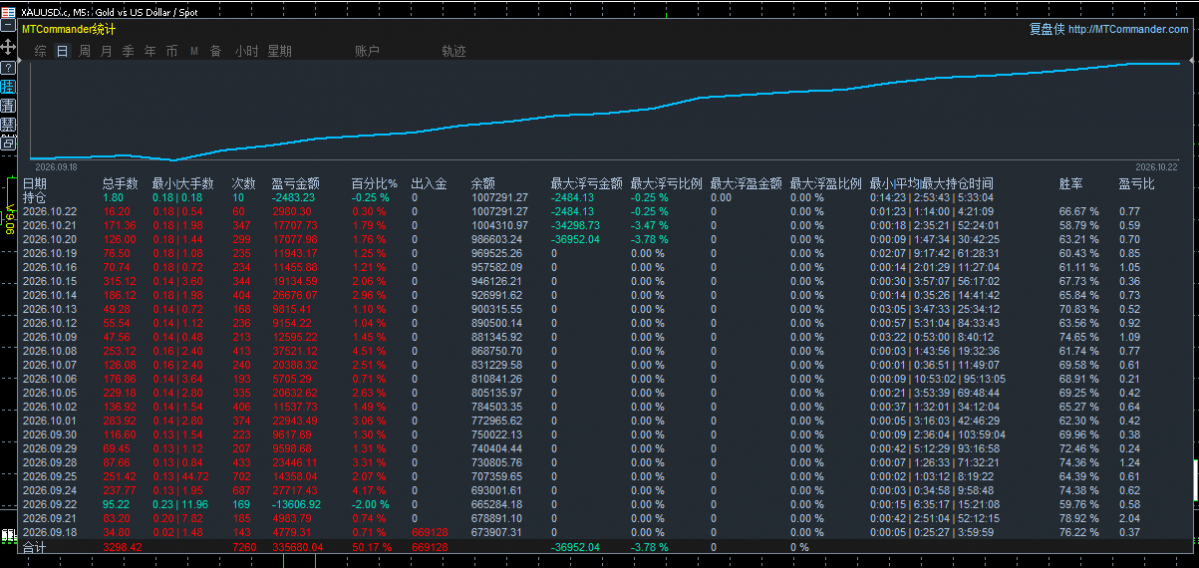Screen dimensions: 1199x568
Task: Click the 百分比% column header
Action: click(x=375, y=183)
